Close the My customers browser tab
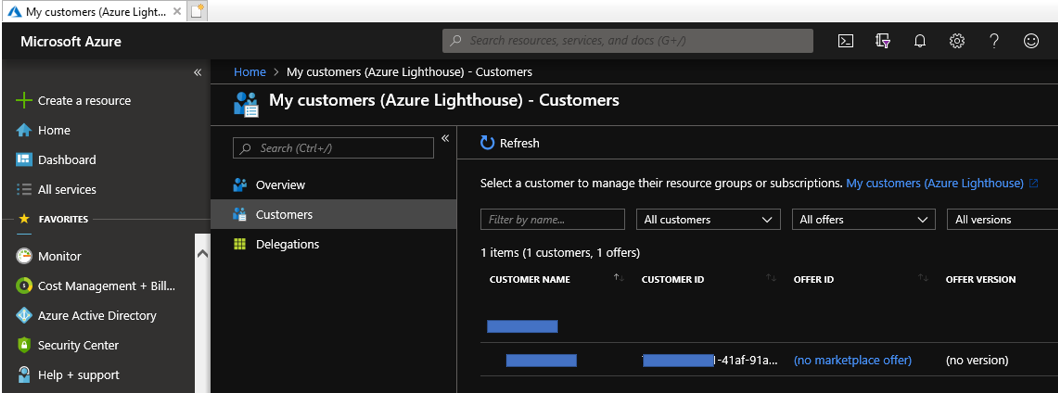Image resolution: width=1058 pixels, height=393 pixels. tap(177, 11)
